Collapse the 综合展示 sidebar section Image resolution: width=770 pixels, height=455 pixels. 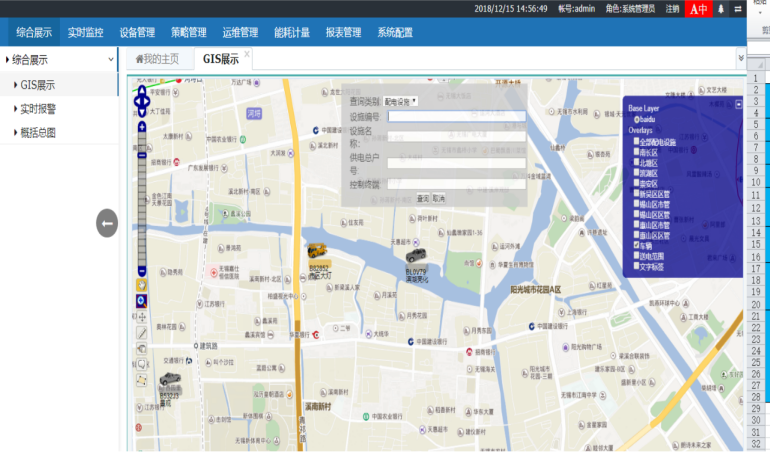[59, 60]
